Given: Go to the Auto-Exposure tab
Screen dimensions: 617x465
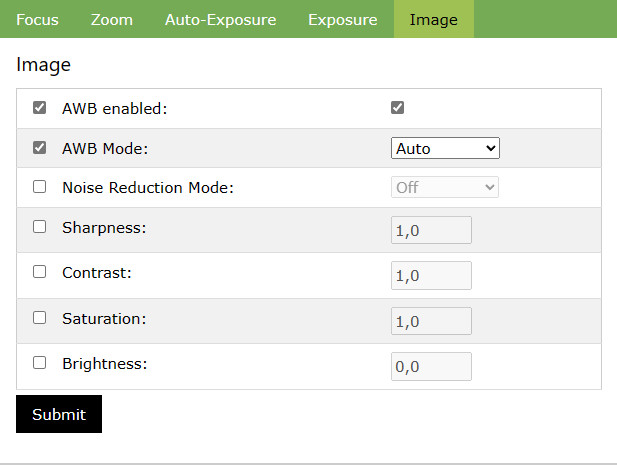Looking at the screenshot, I should pyautogui.click(x=220, y=20).
